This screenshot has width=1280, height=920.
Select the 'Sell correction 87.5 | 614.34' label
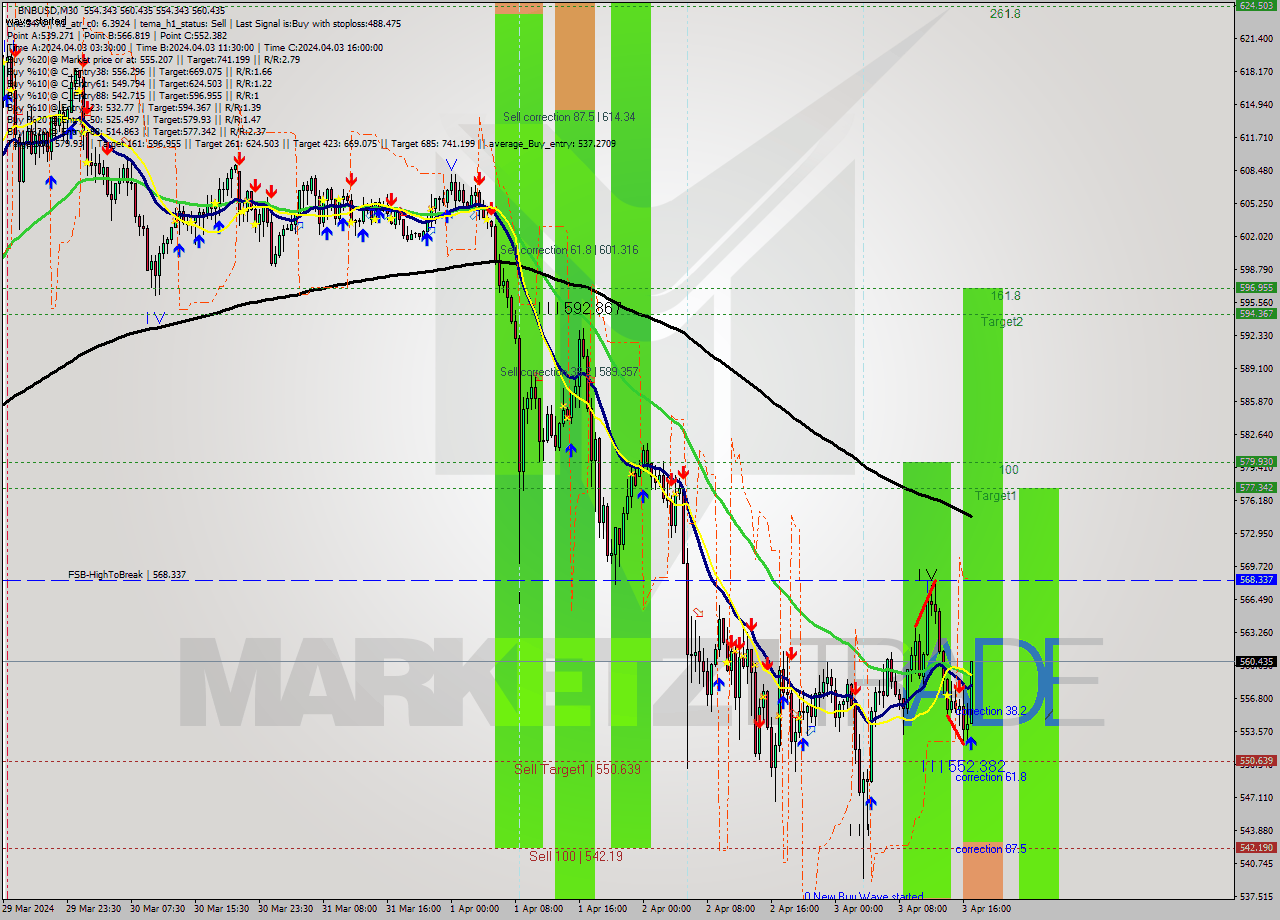(569, 117)
